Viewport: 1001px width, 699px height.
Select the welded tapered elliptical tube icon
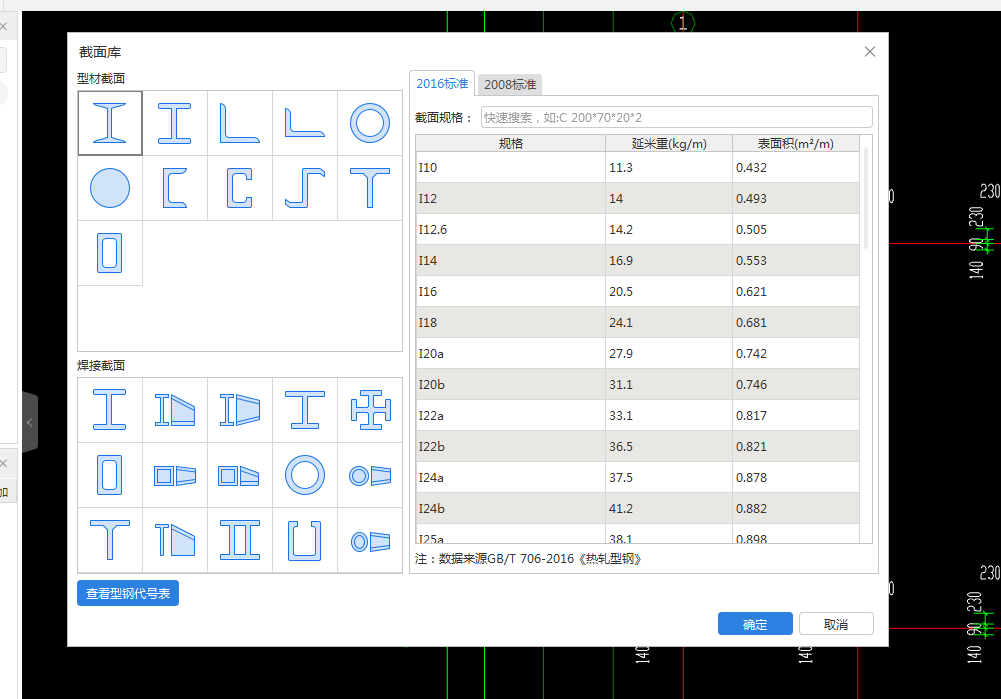[370, 540]
